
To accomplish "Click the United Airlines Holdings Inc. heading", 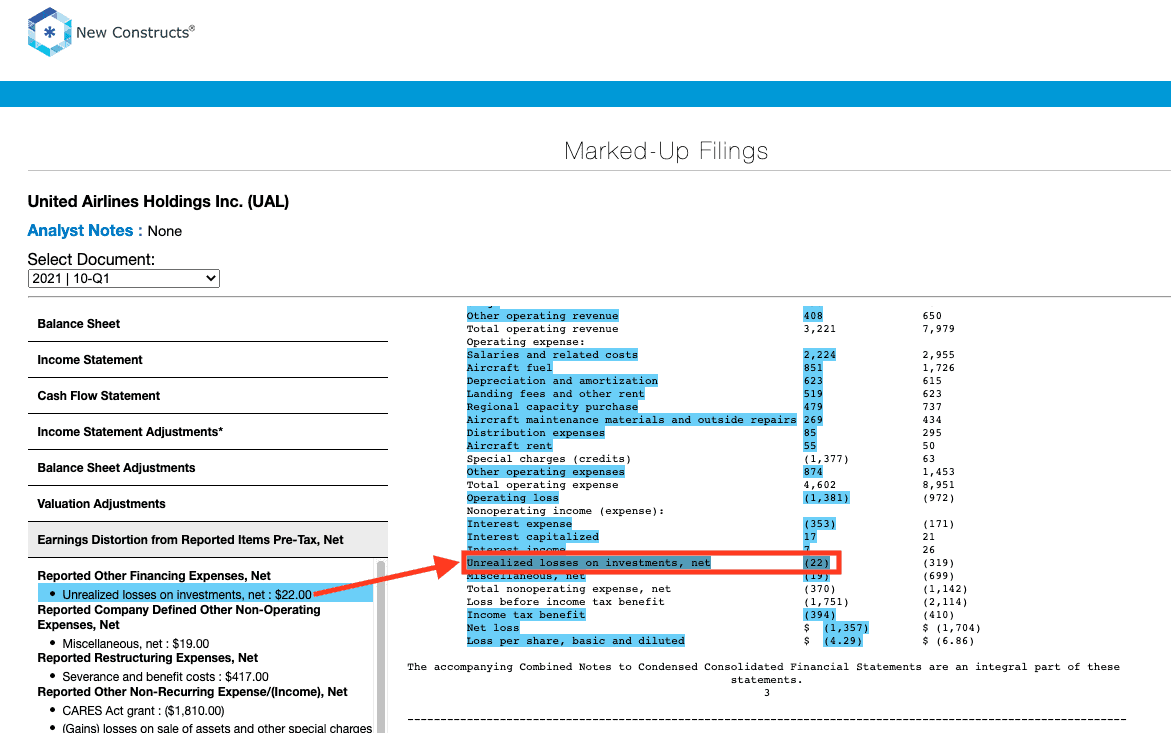I will [158, 202].
